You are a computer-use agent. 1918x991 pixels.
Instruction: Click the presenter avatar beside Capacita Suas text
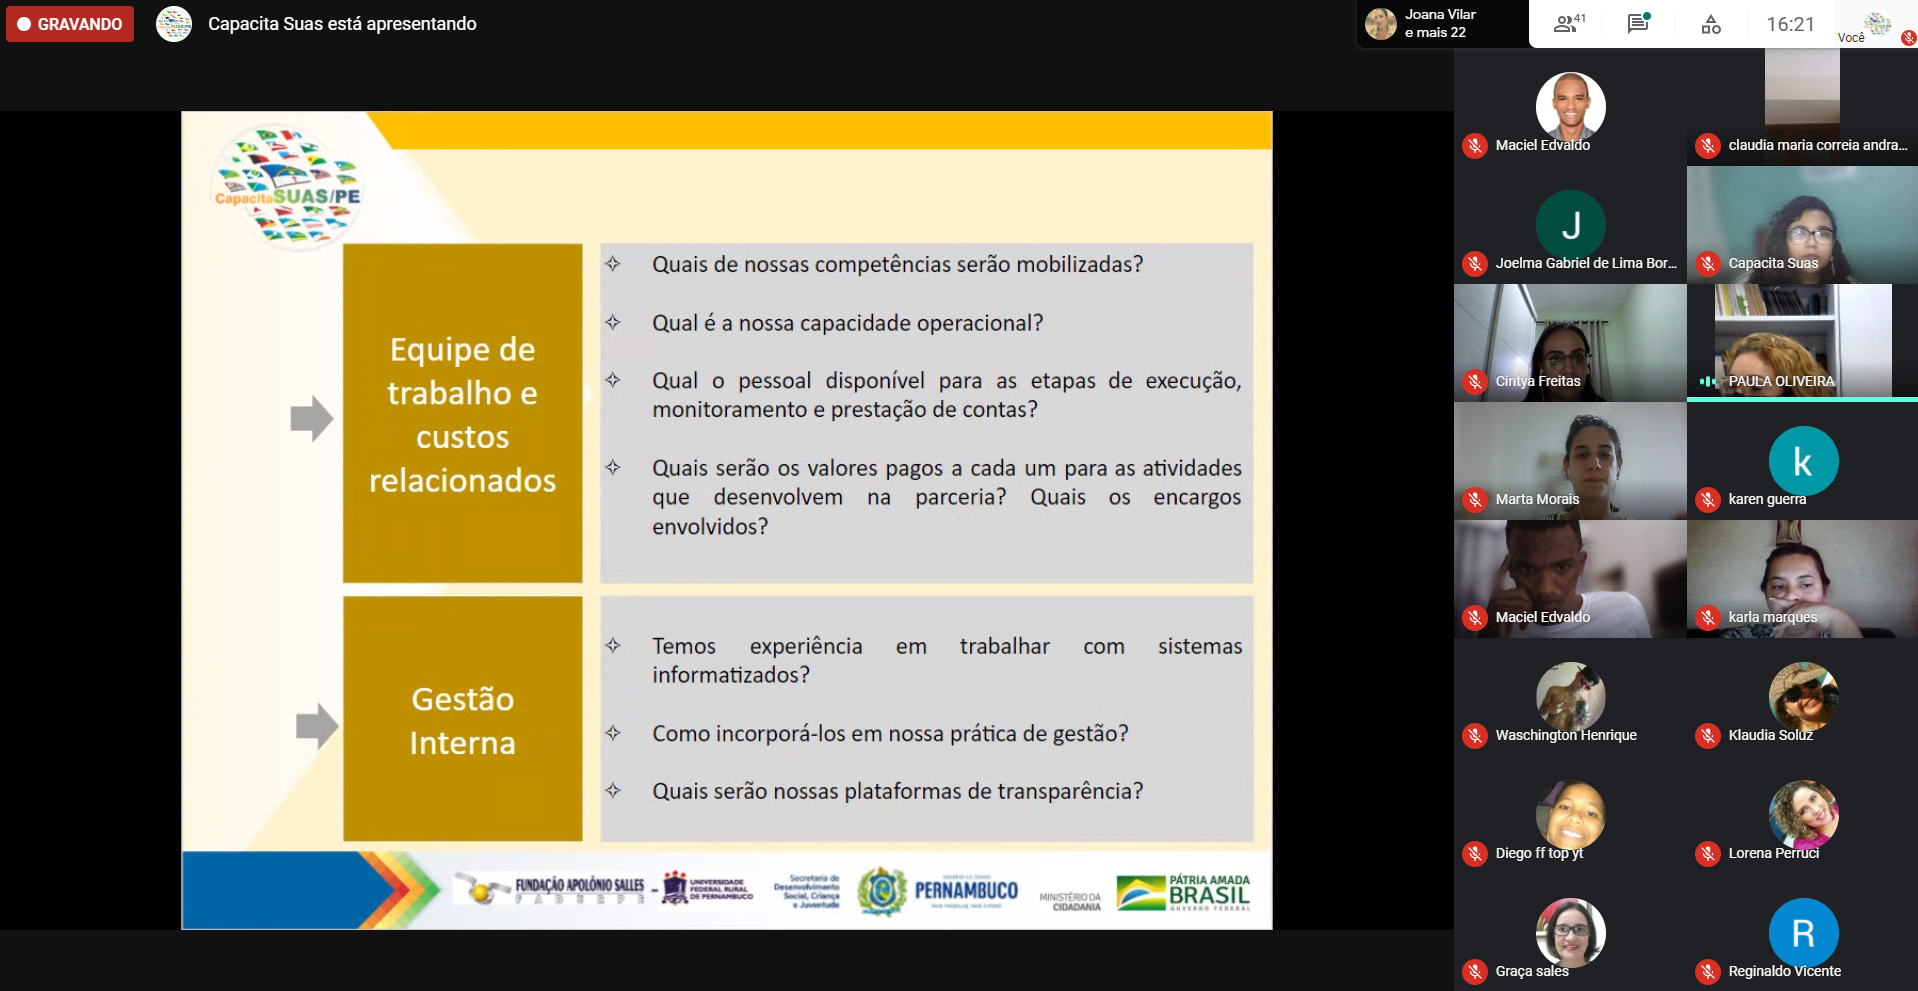(174, 24)
